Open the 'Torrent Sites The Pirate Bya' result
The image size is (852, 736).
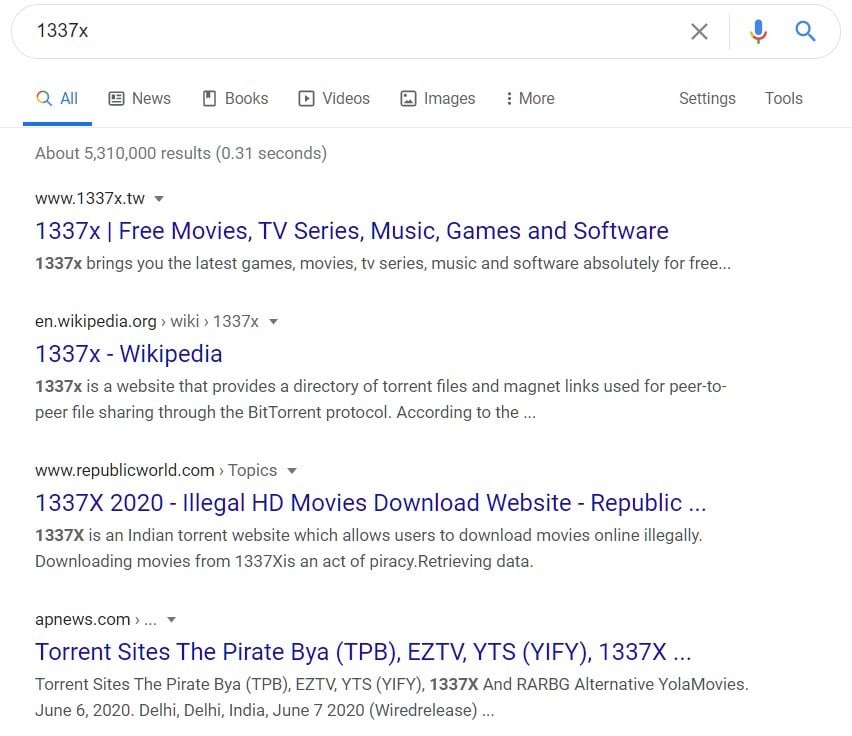pos(363,652)
